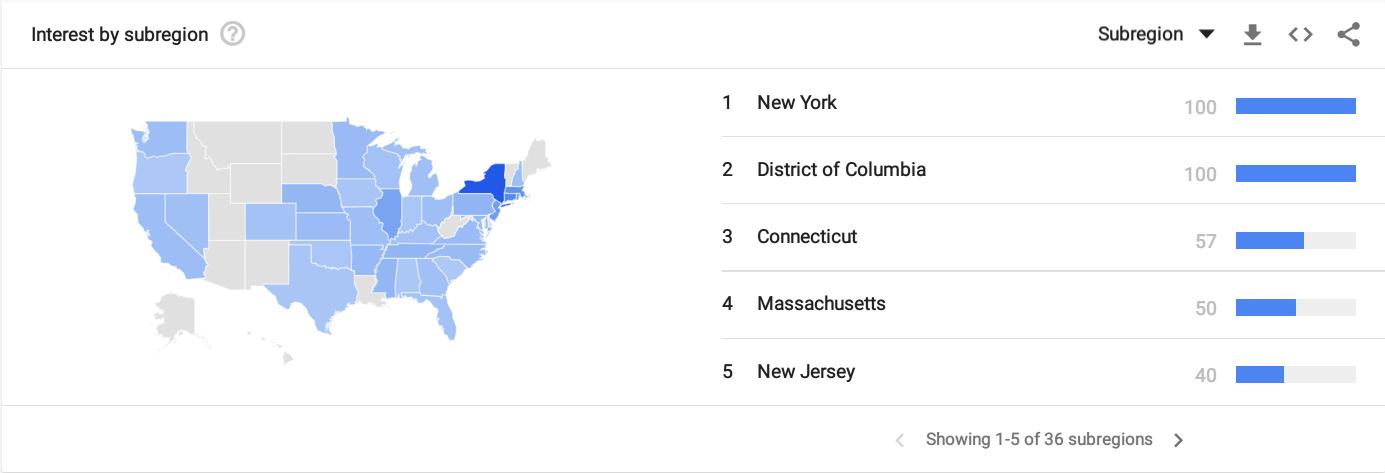Click the New York interest bar

[1295, 106]
